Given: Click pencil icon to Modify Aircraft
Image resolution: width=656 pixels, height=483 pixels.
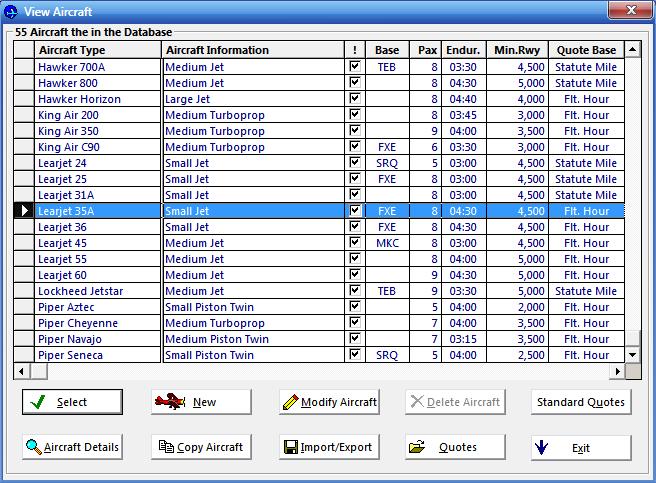Looking at the screenshot, I should [x=329, y=402].
